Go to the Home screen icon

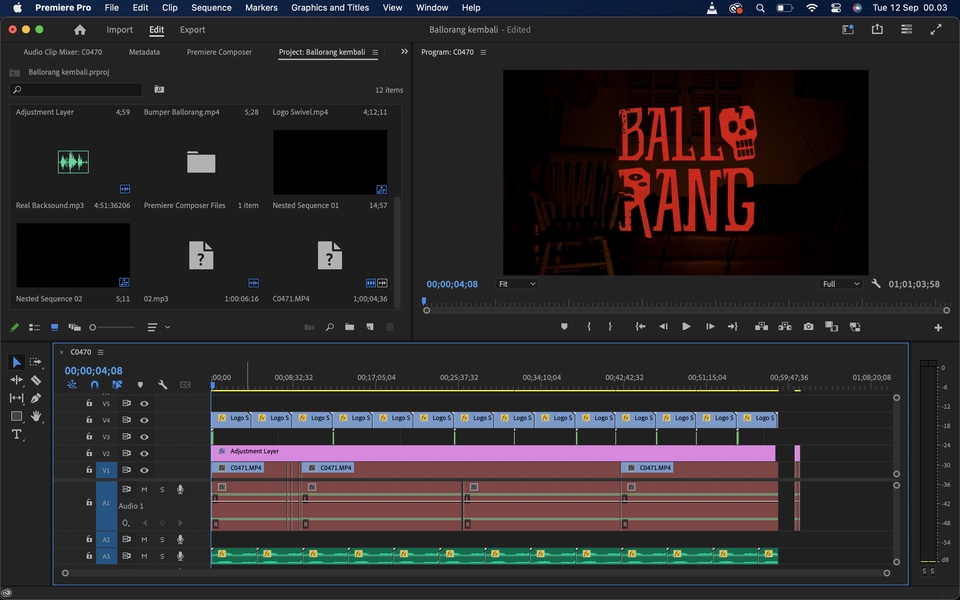point(80,29)
